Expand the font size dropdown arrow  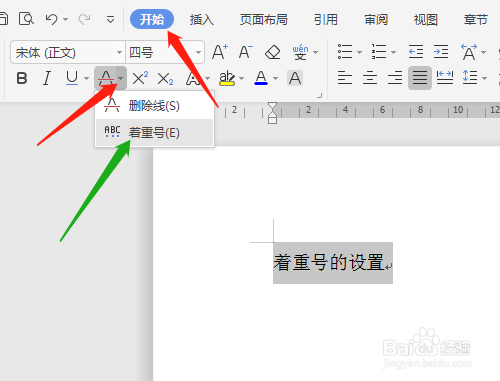tap(198, 52)
